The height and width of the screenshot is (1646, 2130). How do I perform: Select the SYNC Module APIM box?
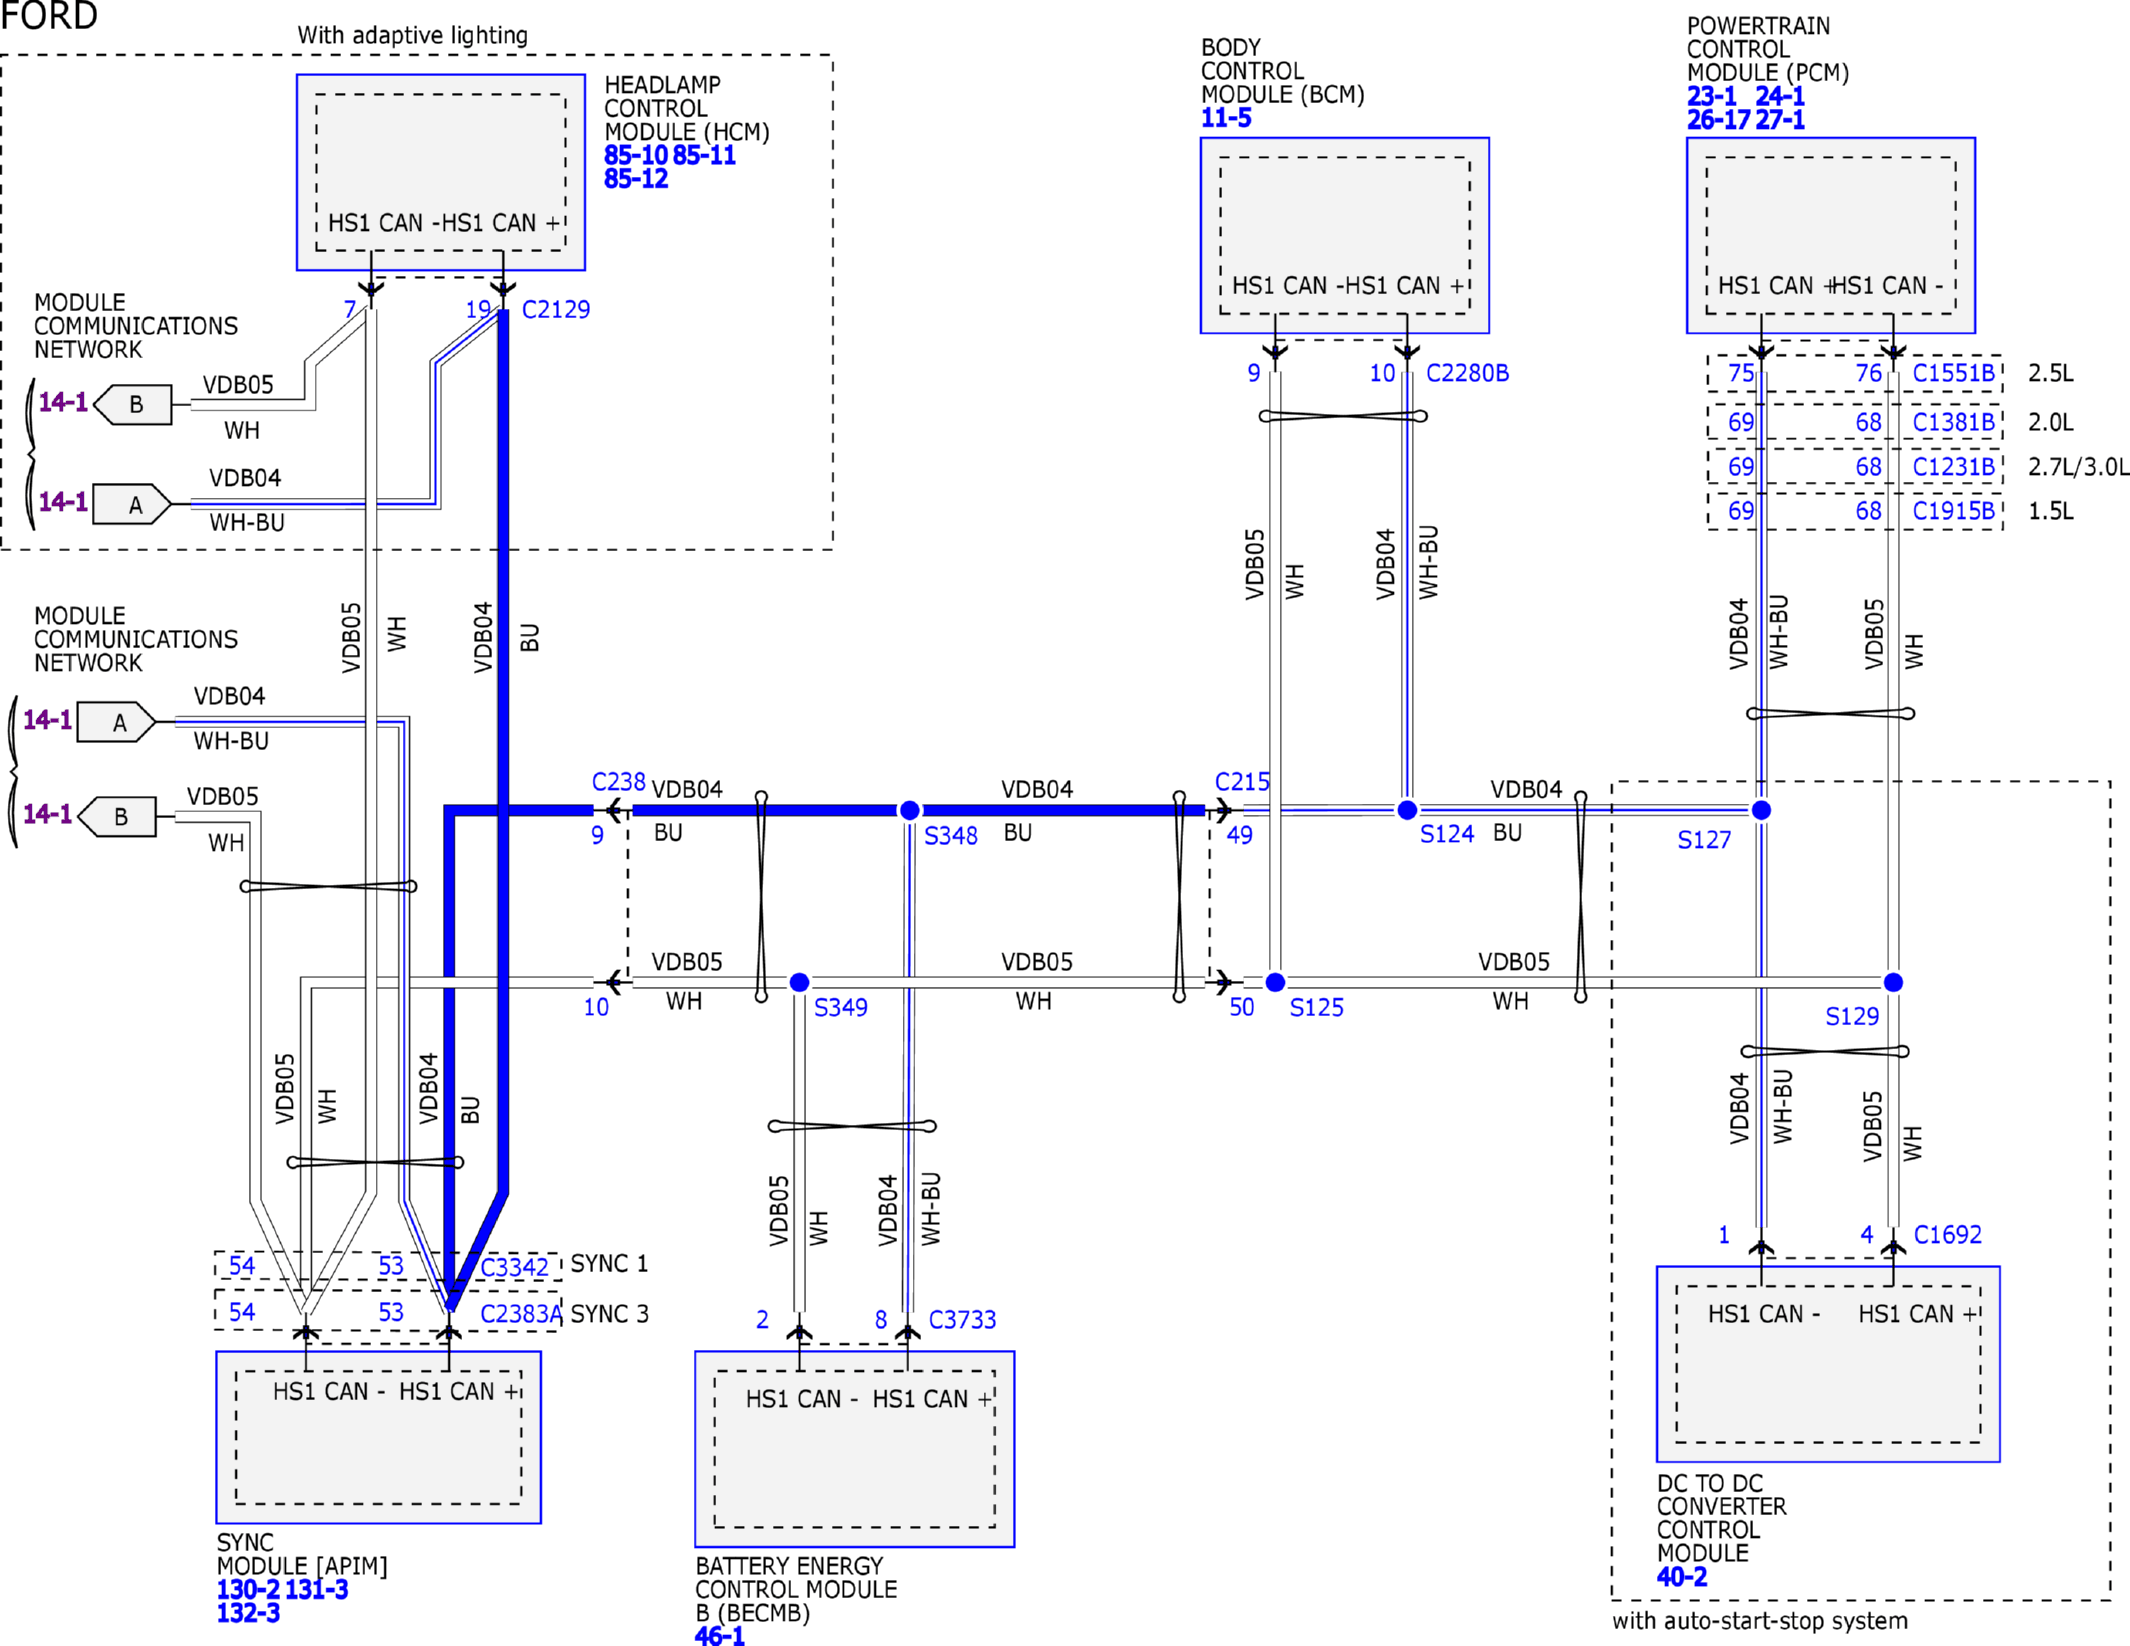click(379, 1437)
